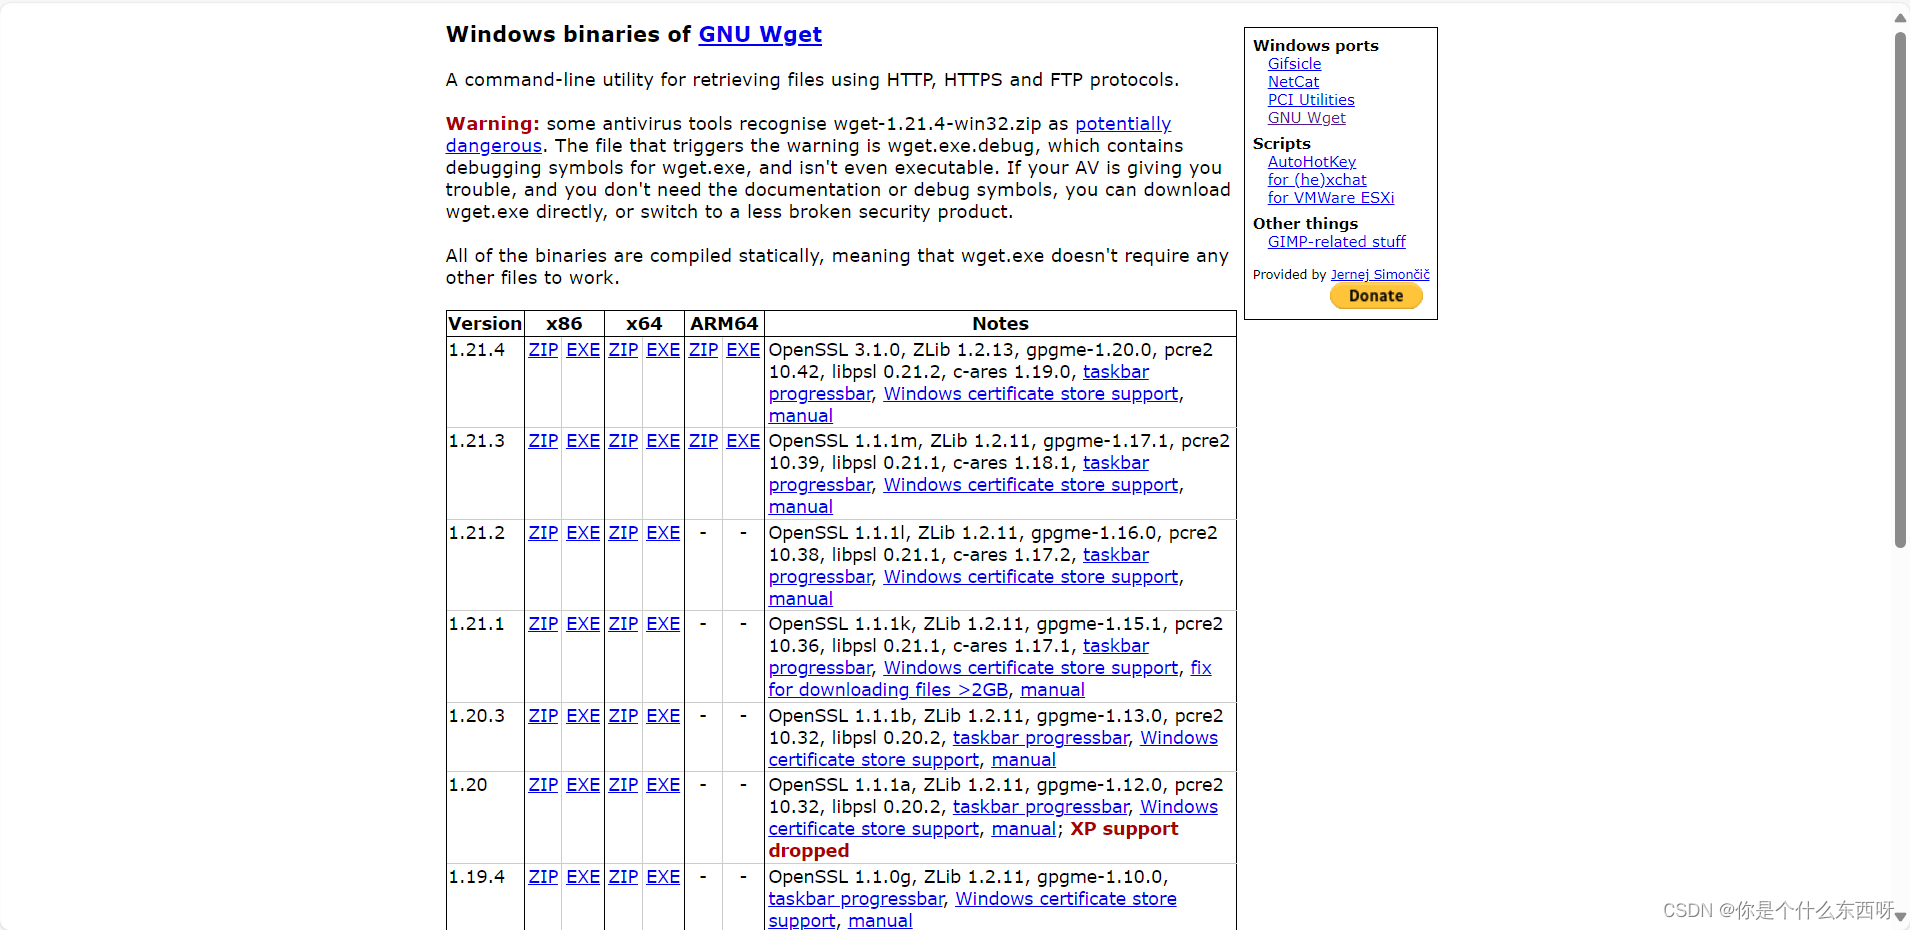Open Gifsicle in Windows ports sidebar
The width and height of the screenshot is (1910, 930).
1294,64
